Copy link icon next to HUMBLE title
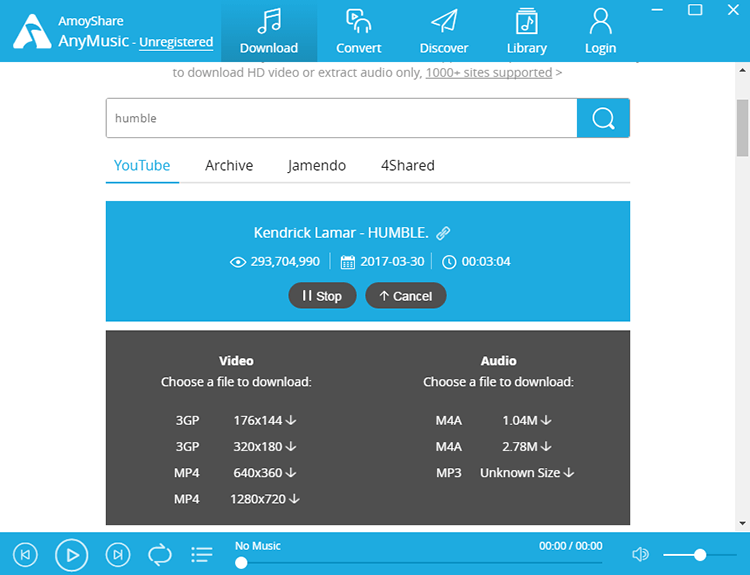 (443, 233)
